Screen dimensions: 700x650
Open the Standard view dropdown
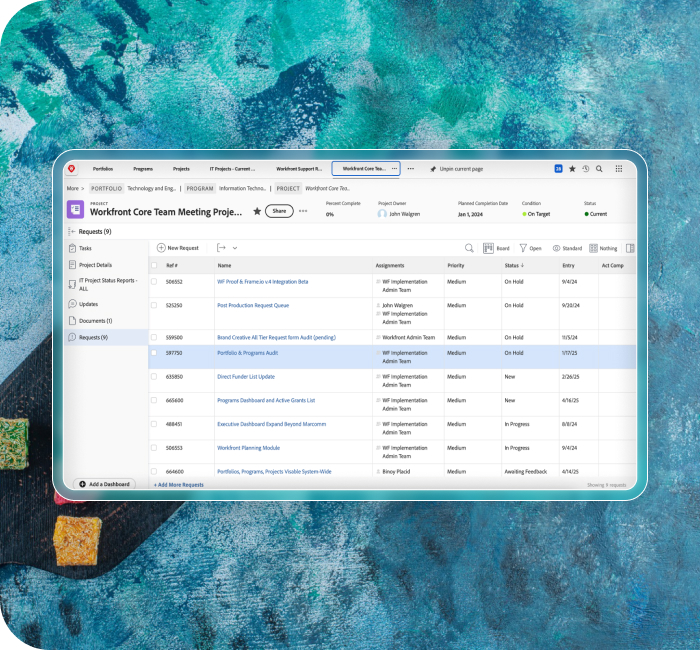tap(567, 248)
